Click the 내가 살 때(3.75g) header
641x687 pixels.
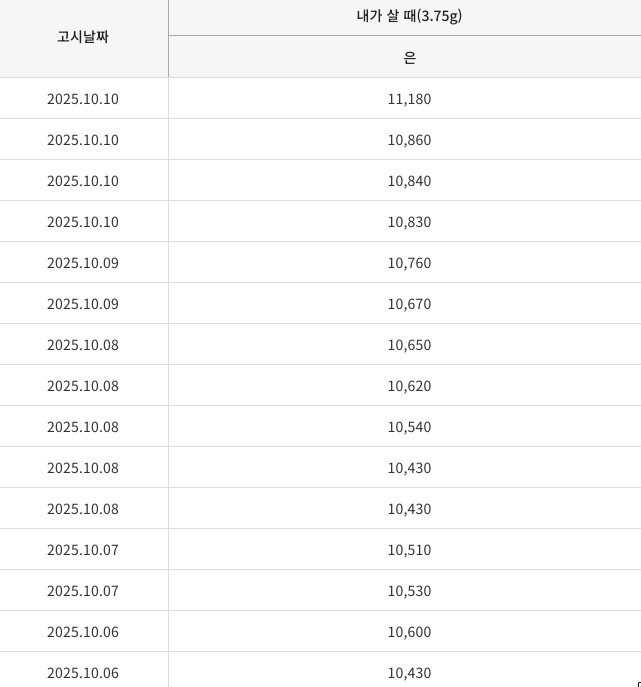[409, 16]
